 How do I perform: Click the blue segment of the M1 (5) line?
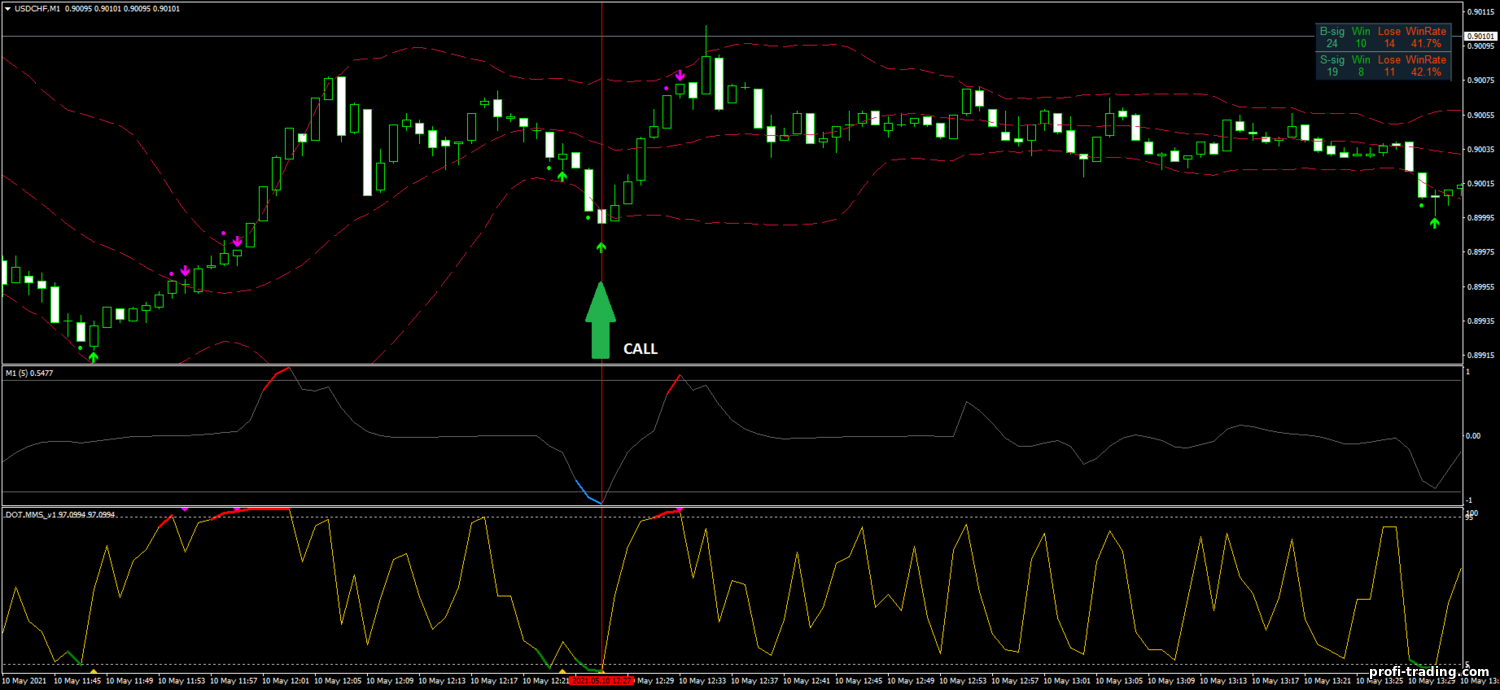(x=587, y=491)
